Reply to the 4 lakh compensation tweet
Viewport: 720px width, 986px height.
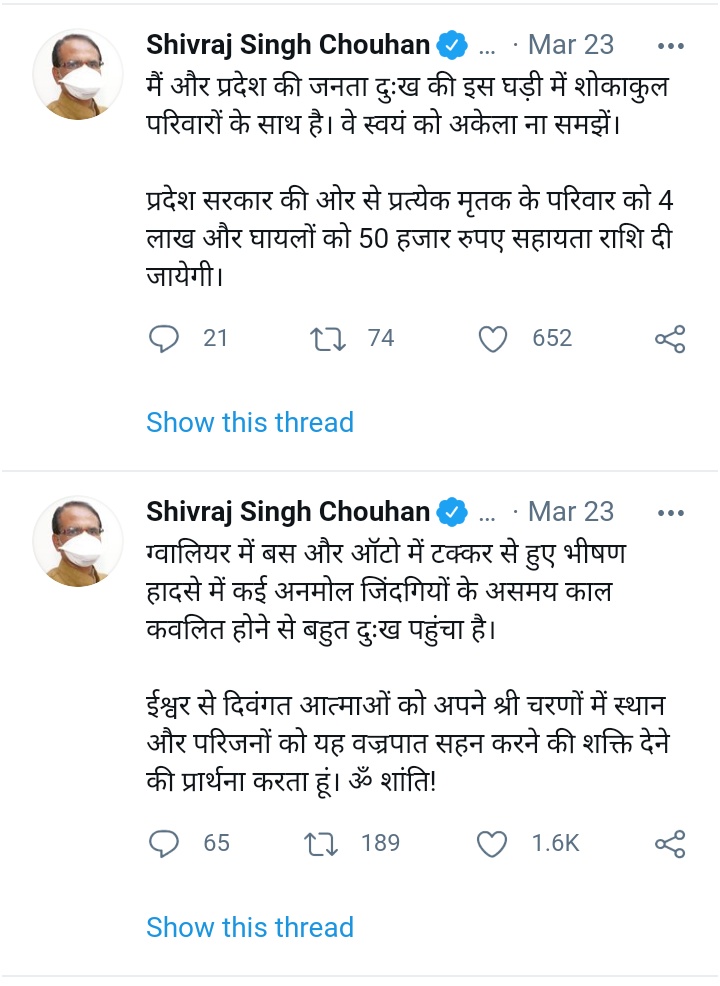click(x=163, y=339)
